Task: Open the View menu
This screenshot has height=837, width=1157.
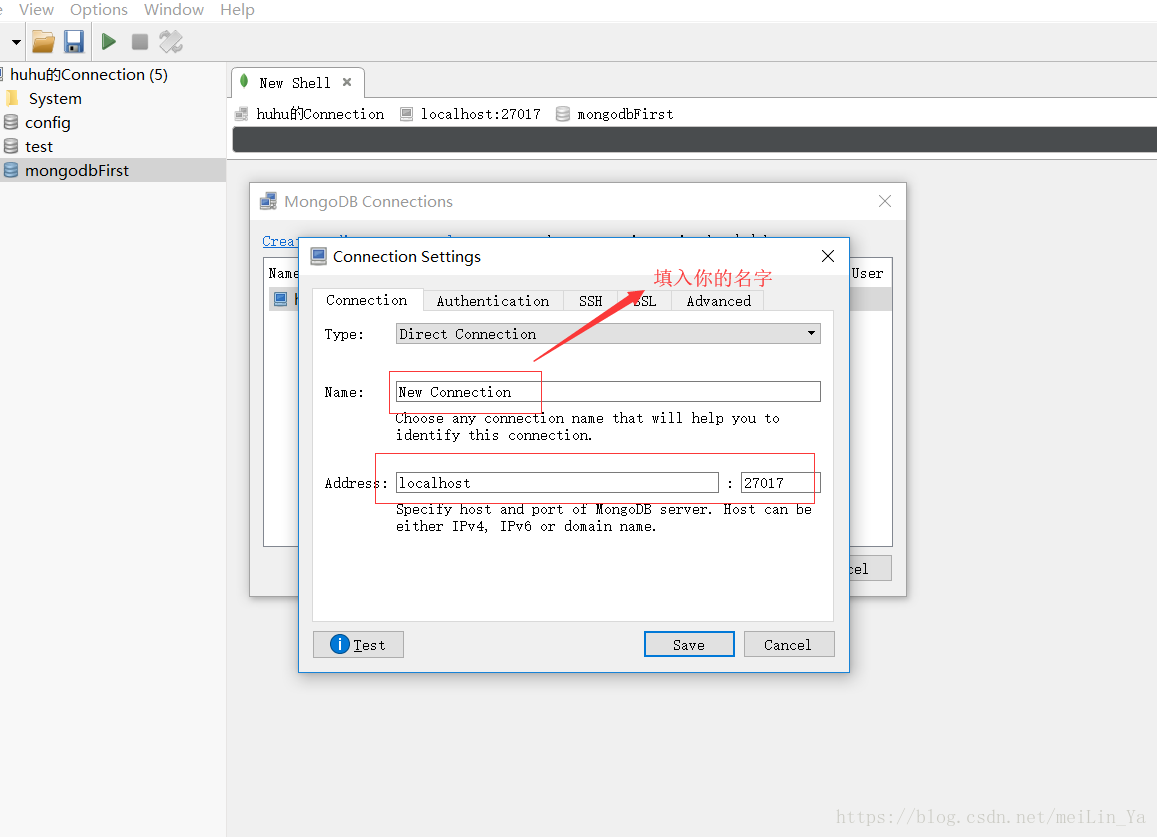Action: [36, 10]
